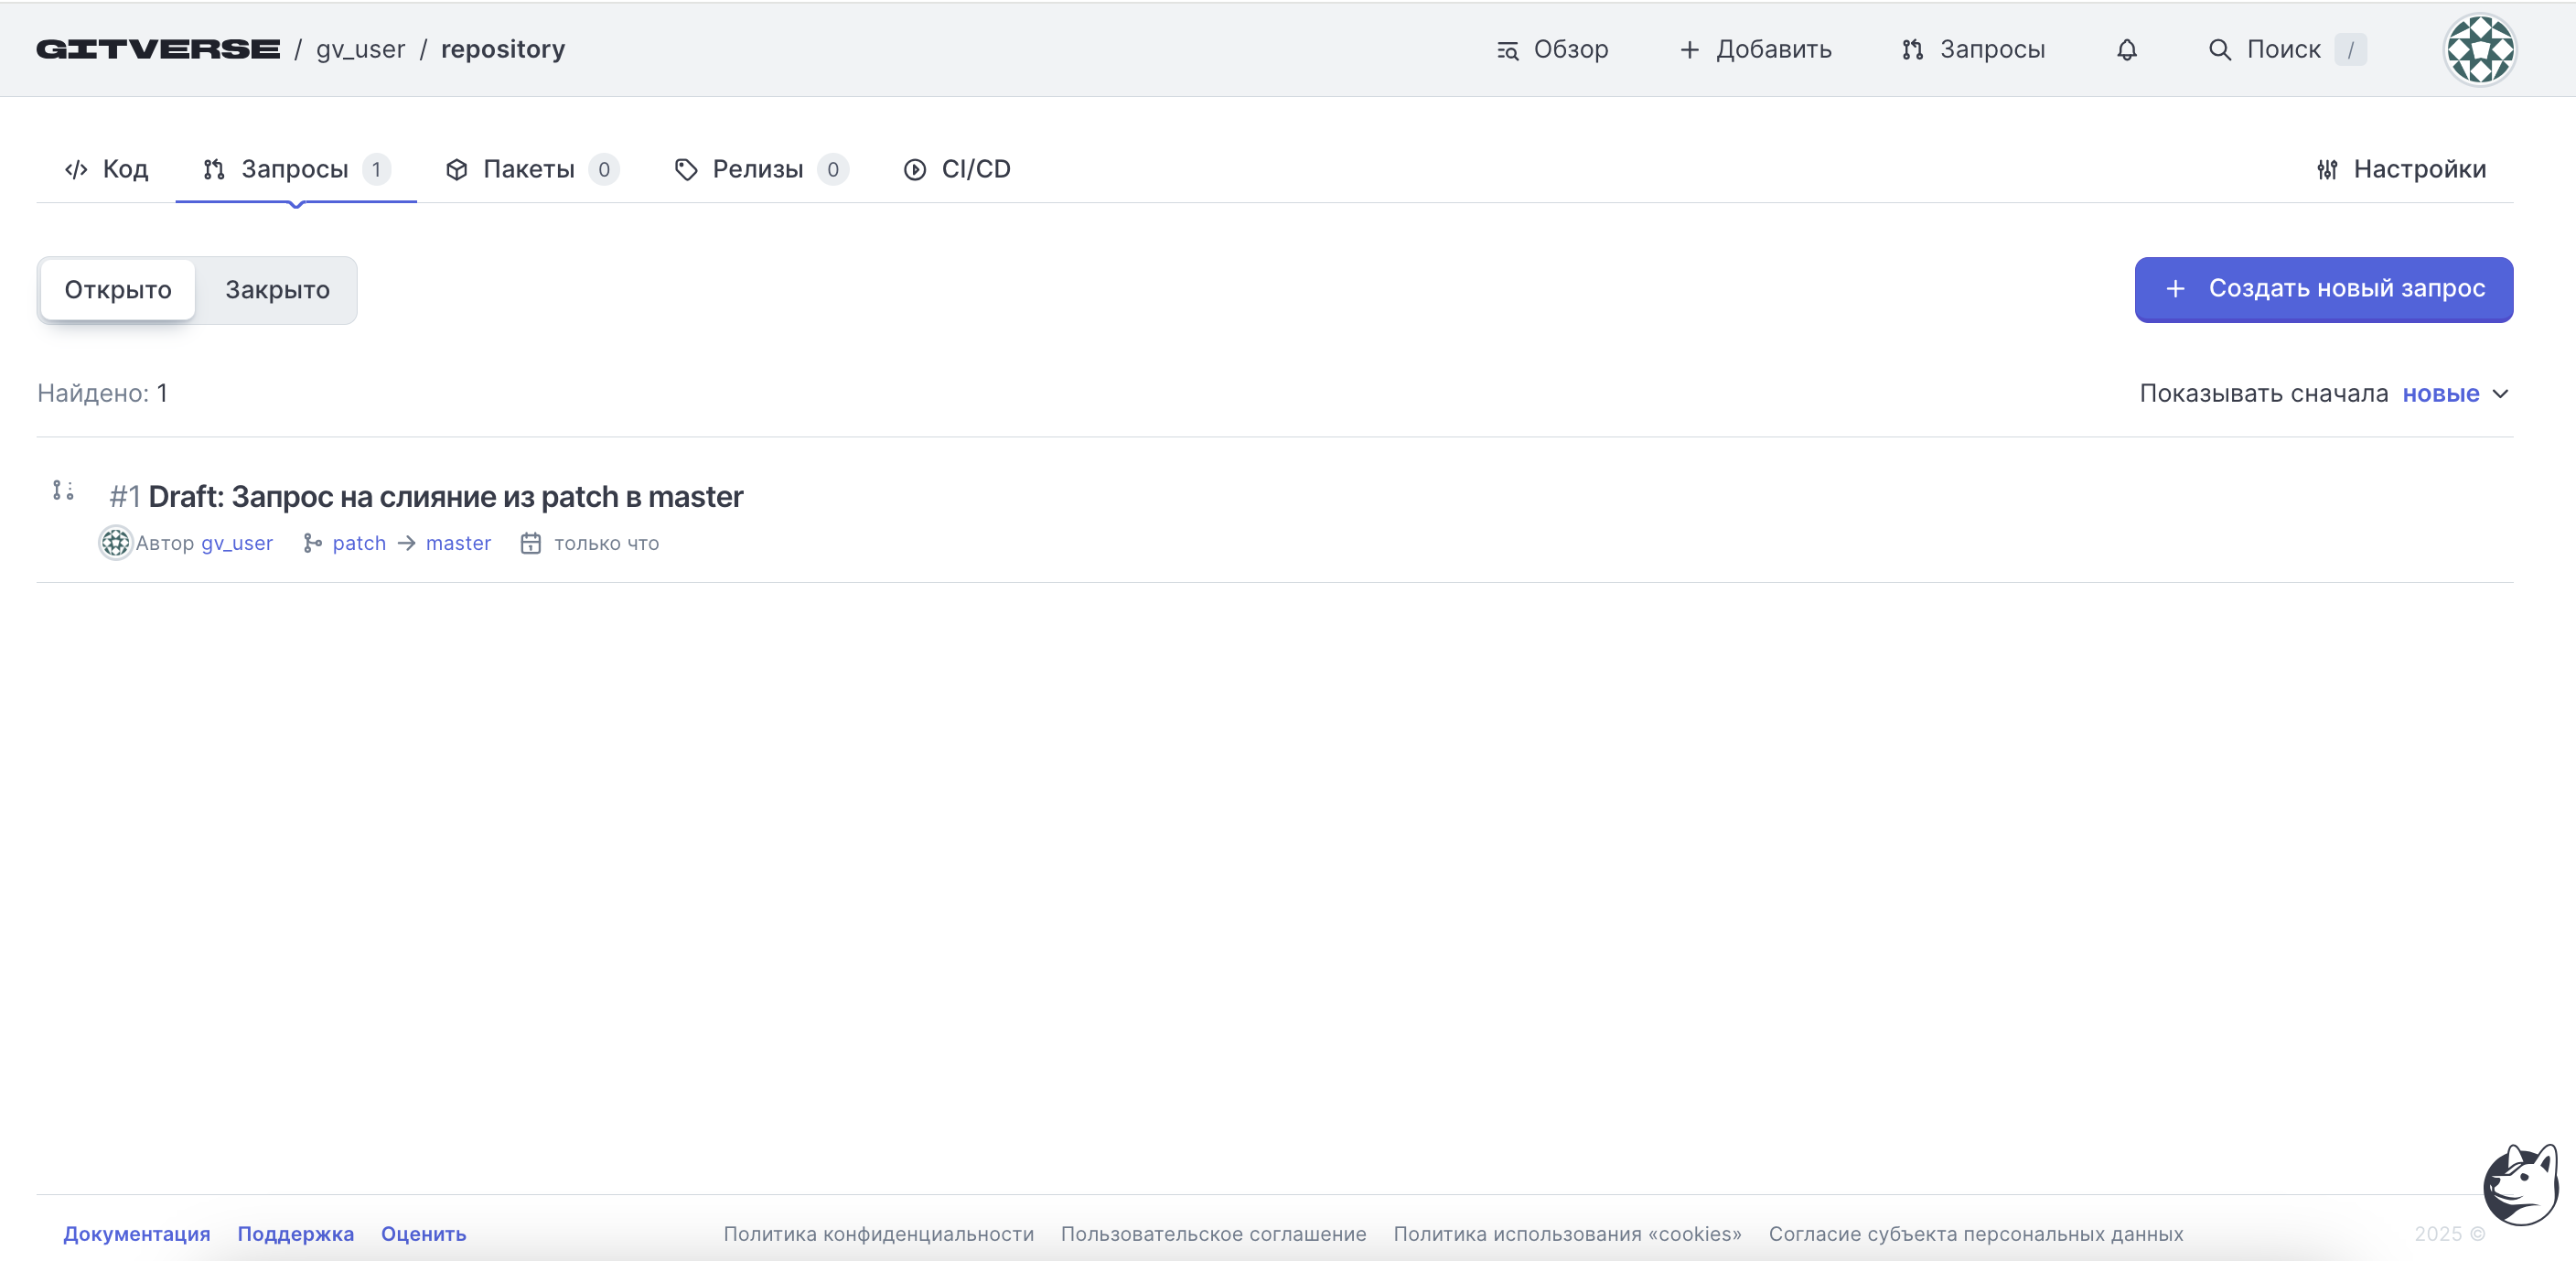
Task: Open repository Настройки
Action: coord(2401,169)
